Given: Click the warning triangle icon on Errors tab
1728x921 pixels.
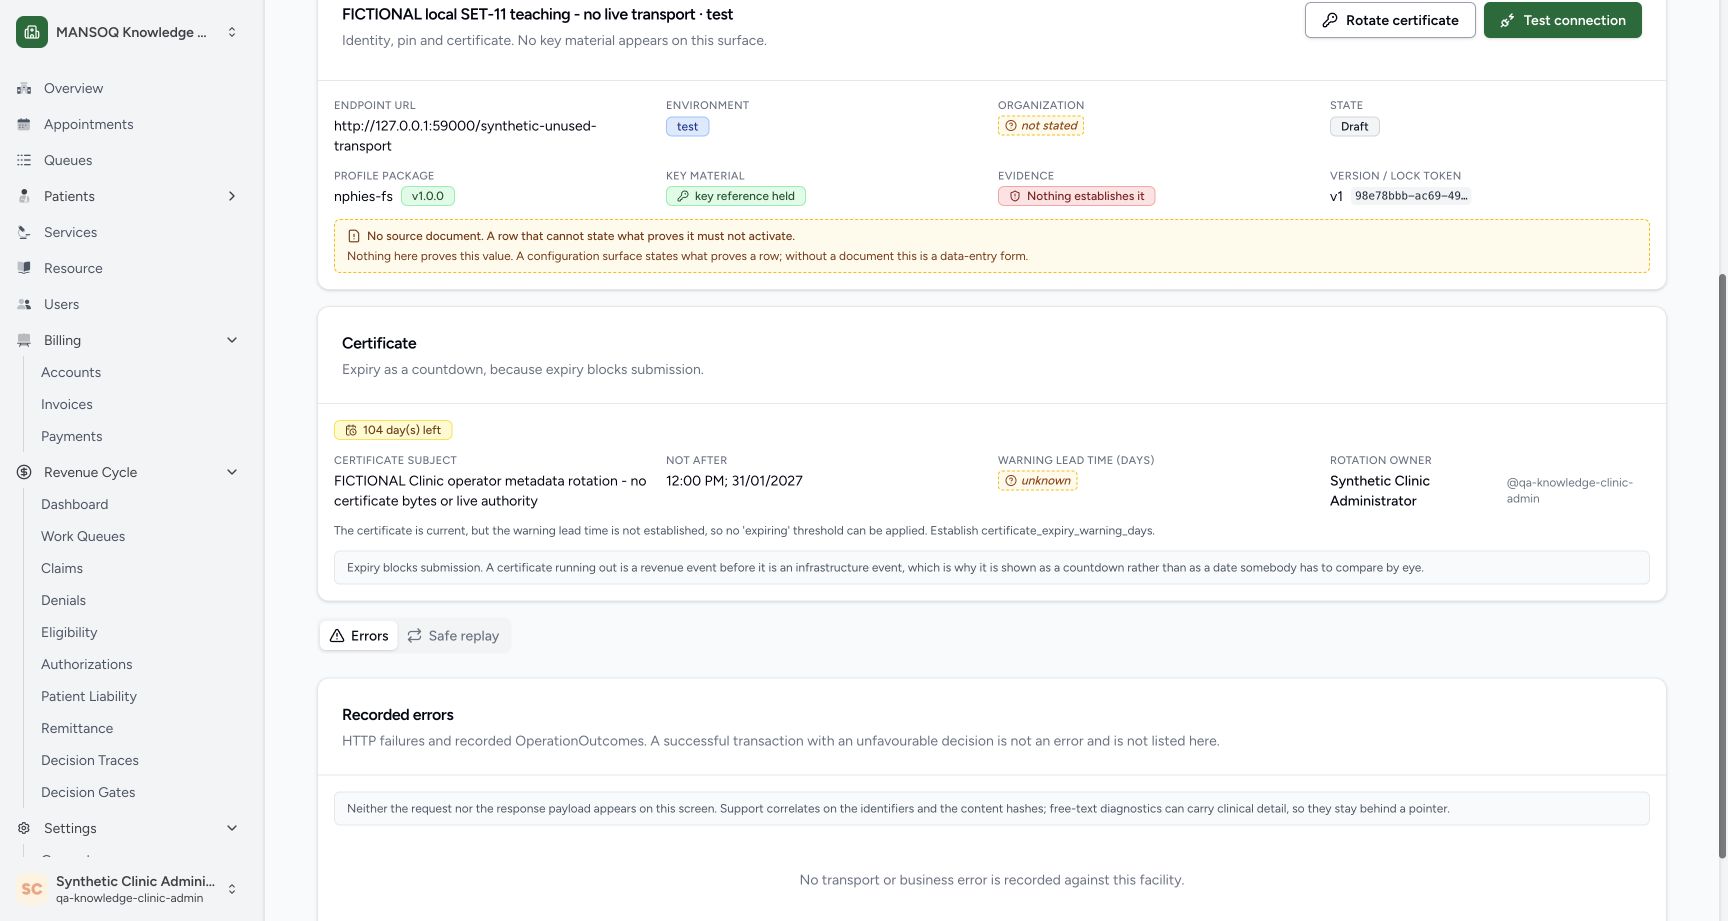Looking at the screenshot, I should point(337,636).
